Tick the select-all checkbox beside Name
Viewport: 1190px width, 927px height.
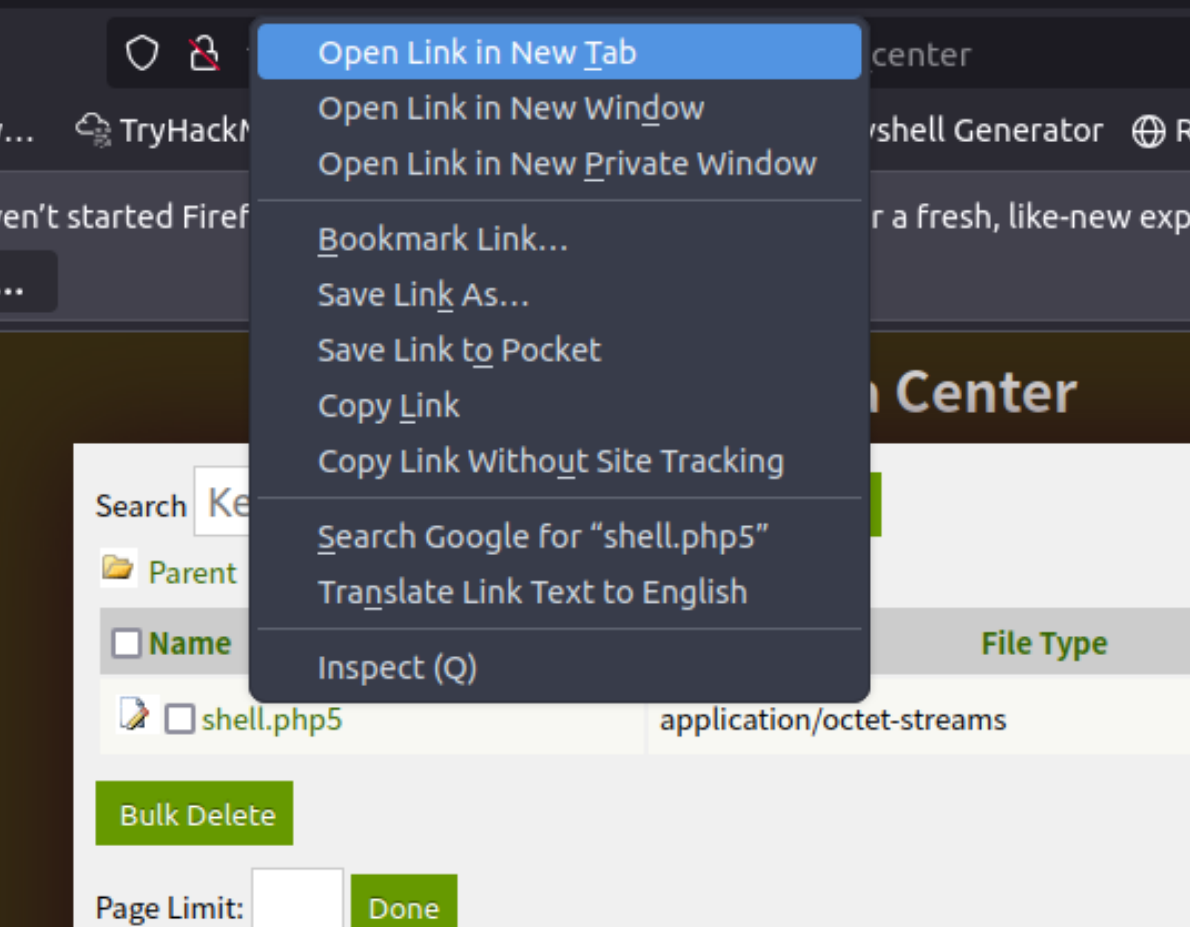point(126,643)
